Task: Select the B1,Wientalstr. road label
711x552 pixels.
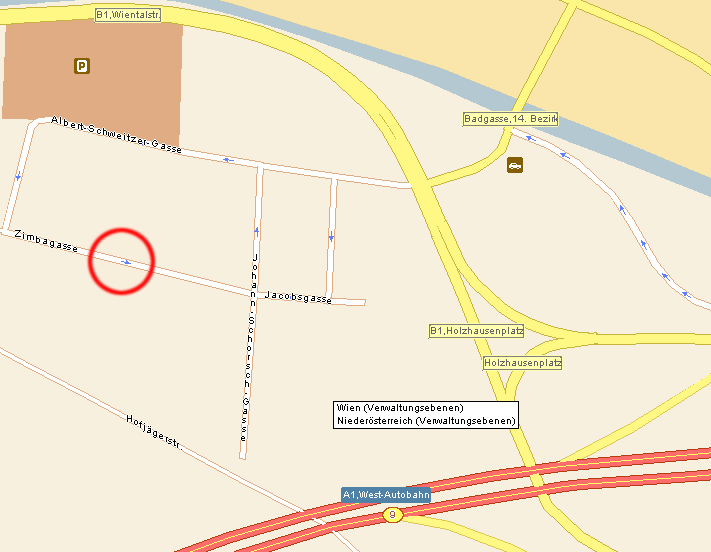Action: pyautogui.click(x=128, y=15)
